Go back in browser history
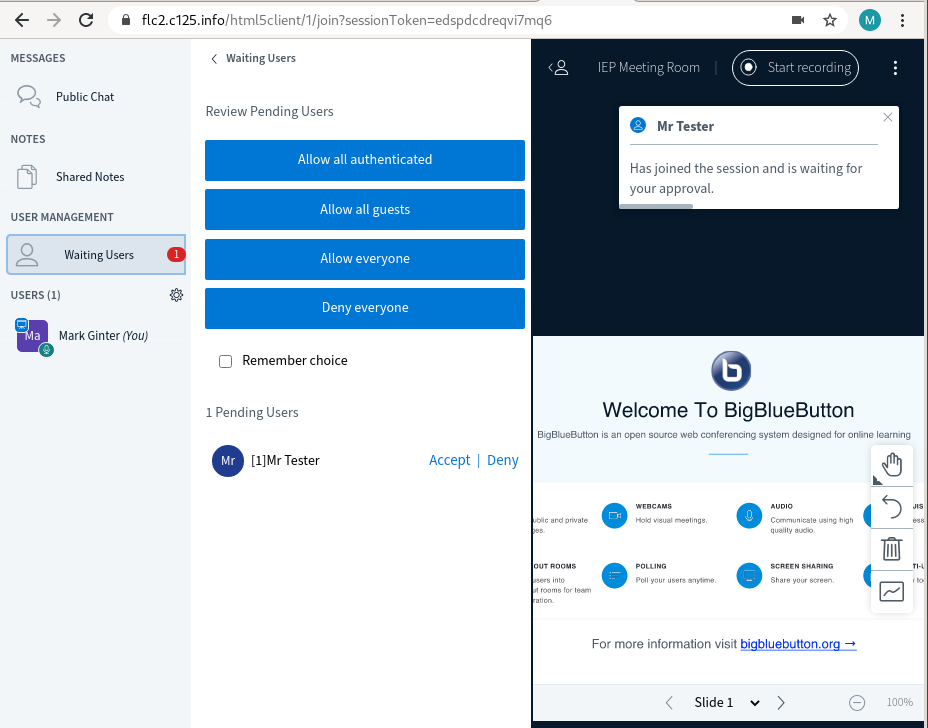This screenshot has height=728, width=928. 22,20
